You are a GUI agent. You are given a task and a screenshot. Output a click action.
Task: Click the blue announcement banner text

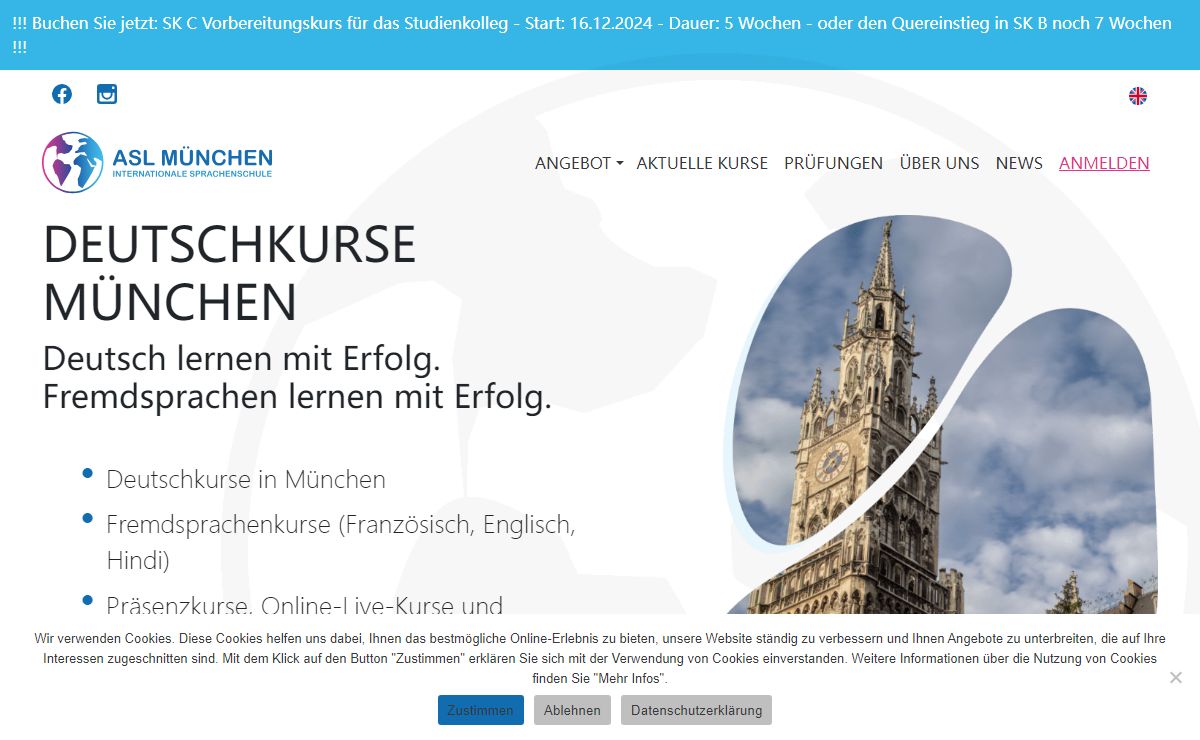pyautogui.click(x=592, y=35)
